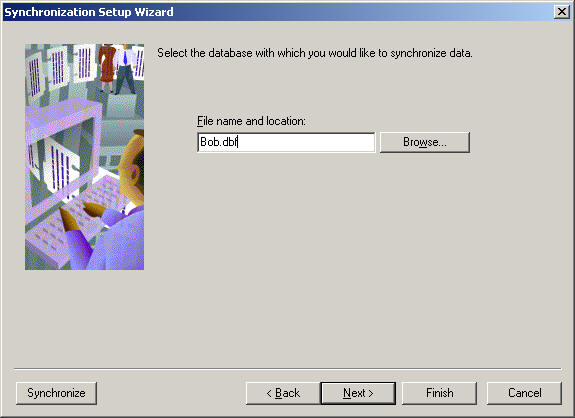This screenshot has height=418, width=575.
Task: Advance the wizard with Next
Action: click(358, 393)
